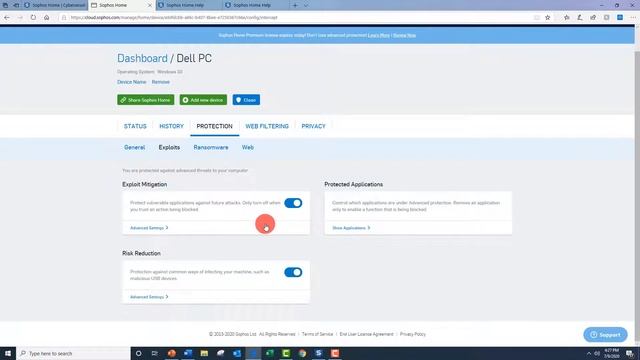
Task: Go back to the Dashboard link
Action: (142, 58)
